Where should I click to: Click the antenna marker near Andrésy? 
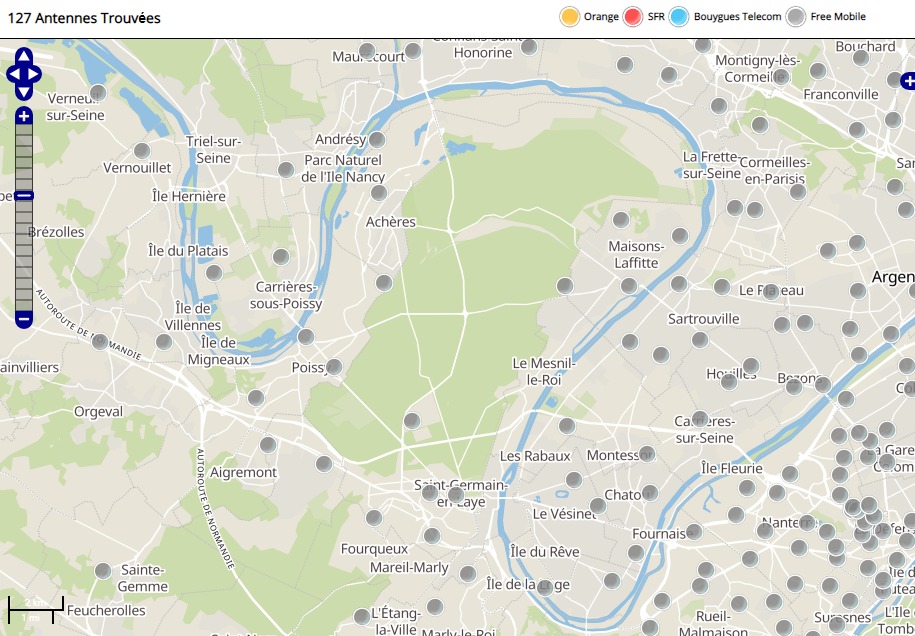(377, 140)
